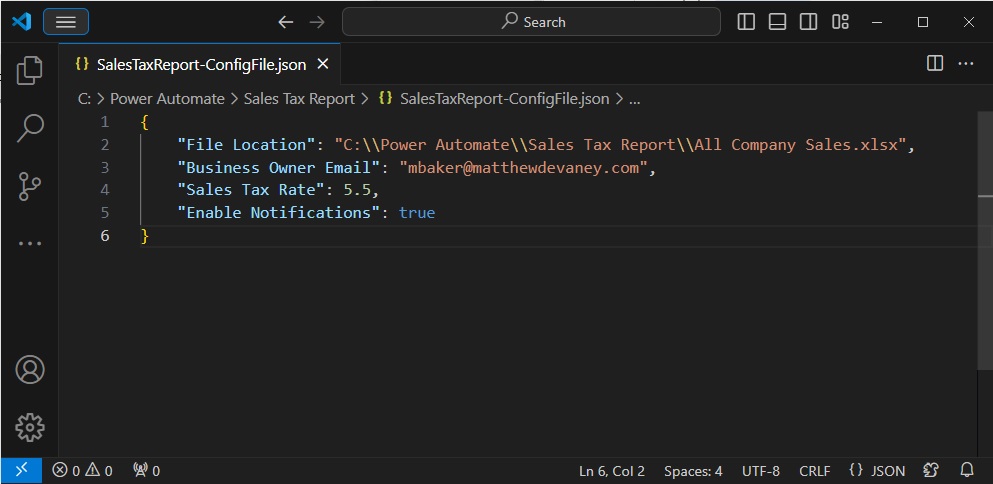Click the C: breadcrumb
Image resolution: width=993 pixels, height=484 pixels.
click(84, 99)
